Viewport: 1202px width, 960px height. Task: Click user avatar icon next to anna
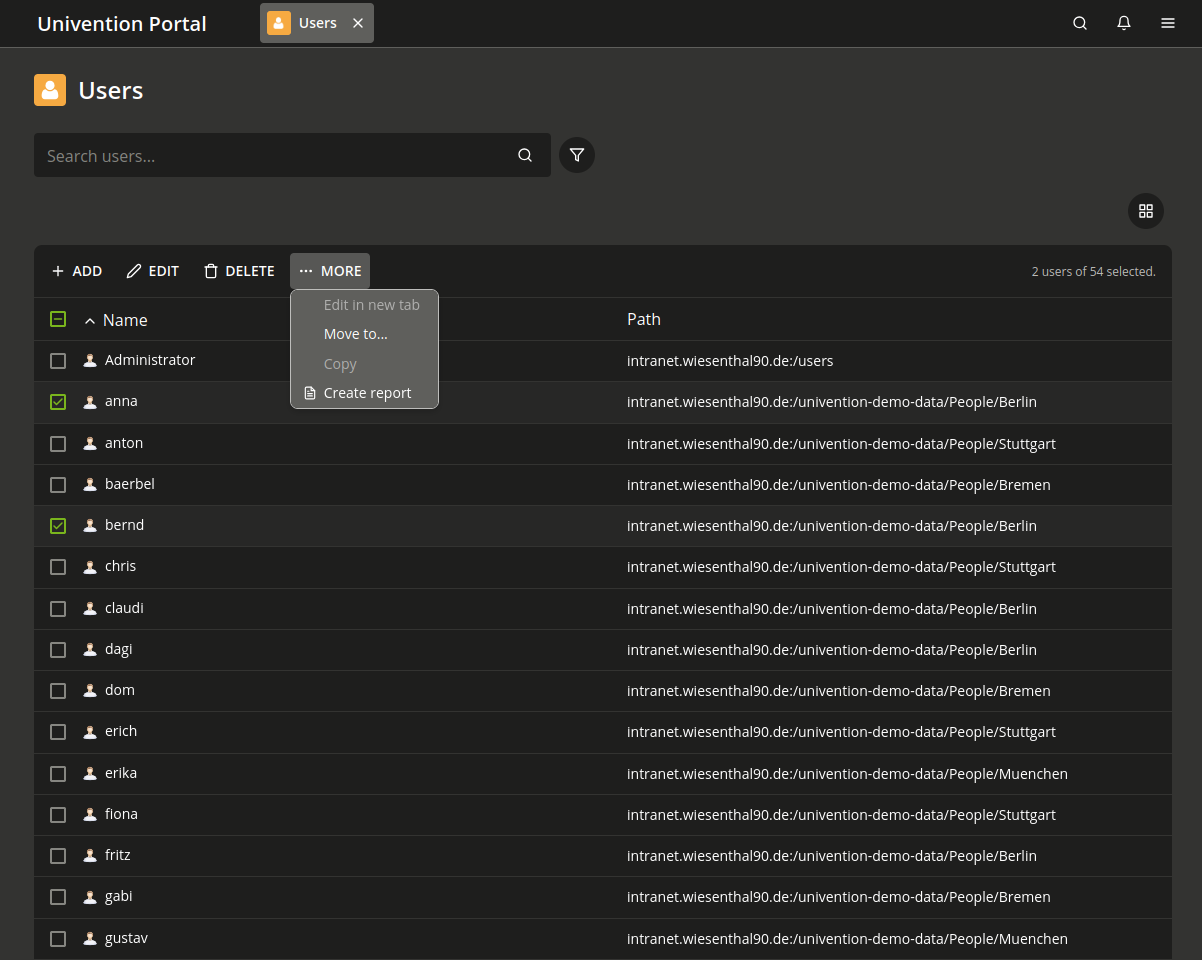click(90, 402)
